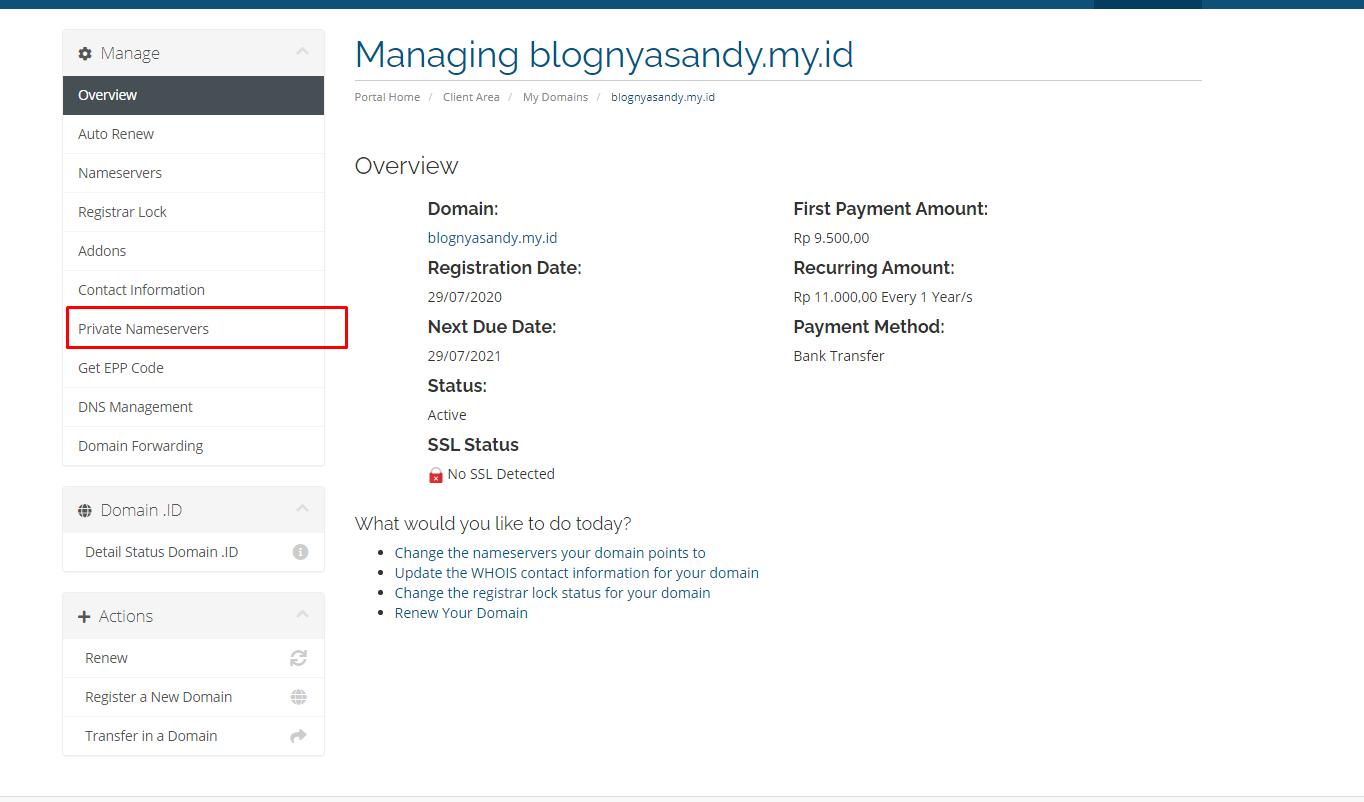Click the info icon on Detail Status Domain .ID
The height and width of the screenshot is (802, 1364).
pos(300,552)
